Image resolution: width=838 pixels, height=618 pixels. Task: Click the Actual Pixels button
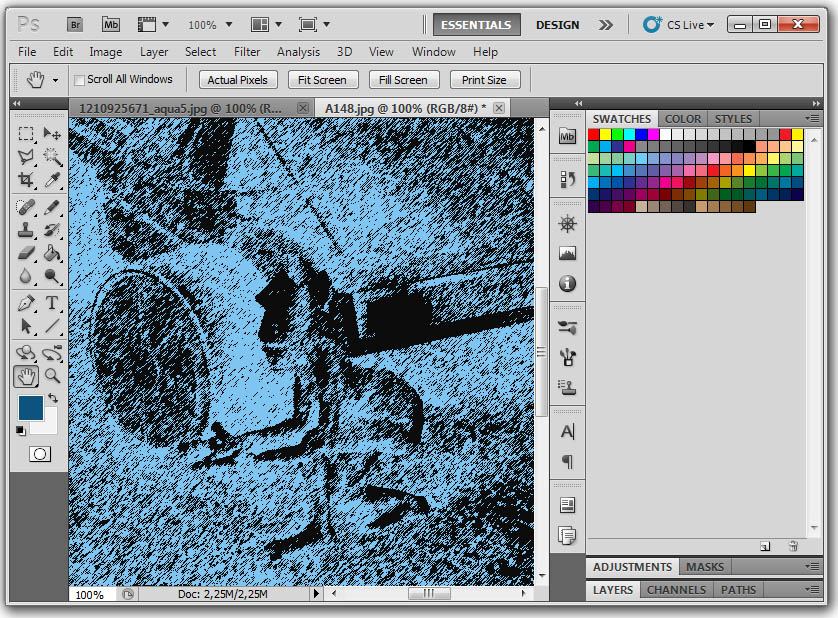238,80
